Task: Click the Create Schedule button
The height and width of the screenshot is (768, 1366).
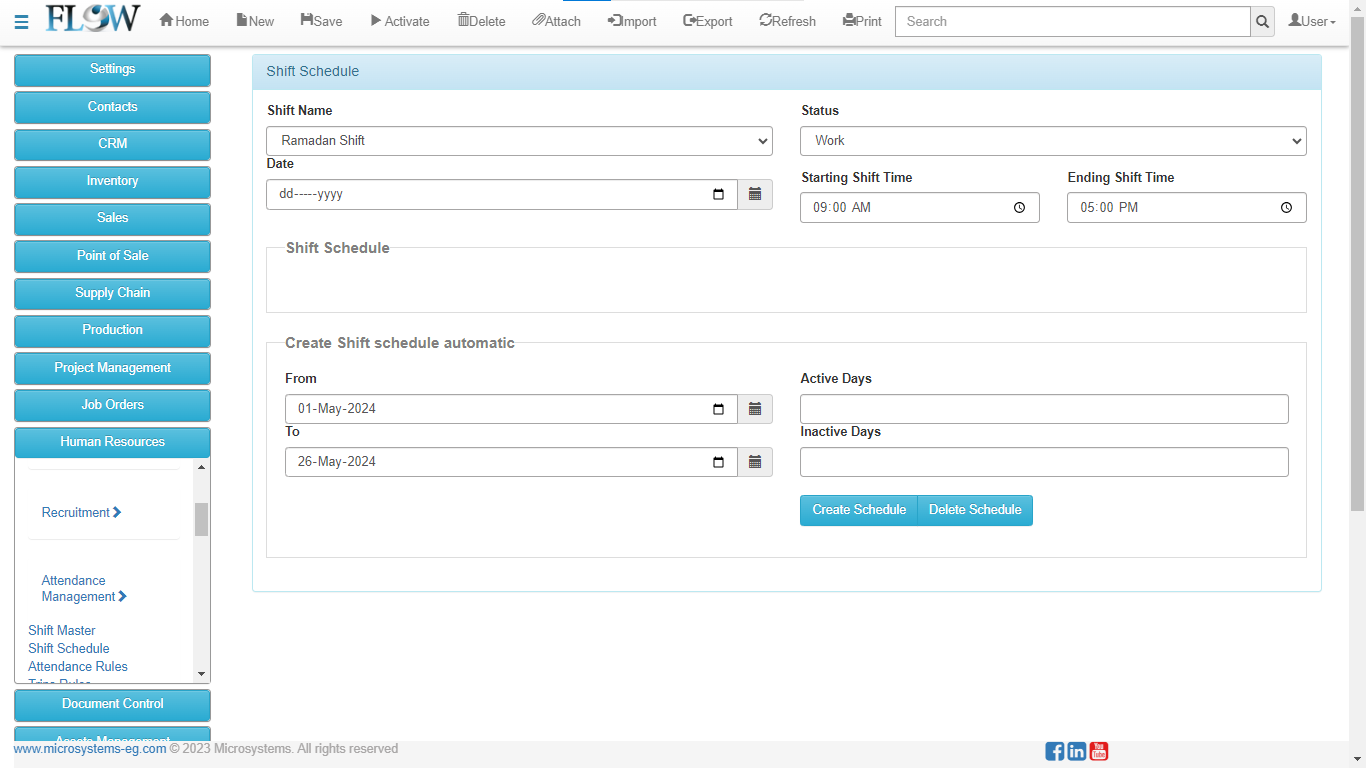Action: point(858,510)
